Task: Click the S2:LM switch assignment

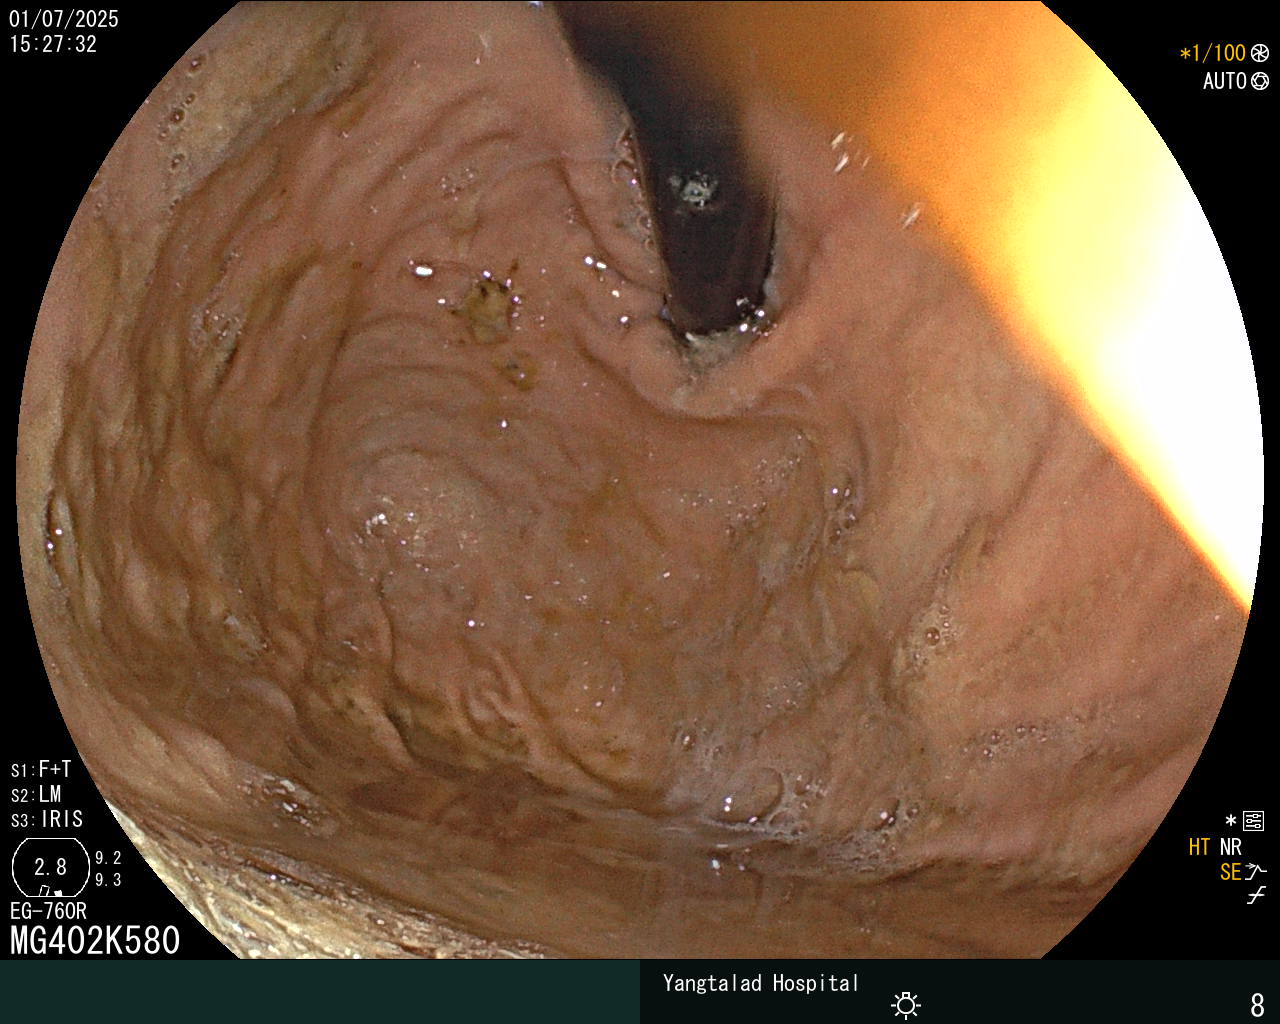Action: pyautogui.click(x=36, y=795)
